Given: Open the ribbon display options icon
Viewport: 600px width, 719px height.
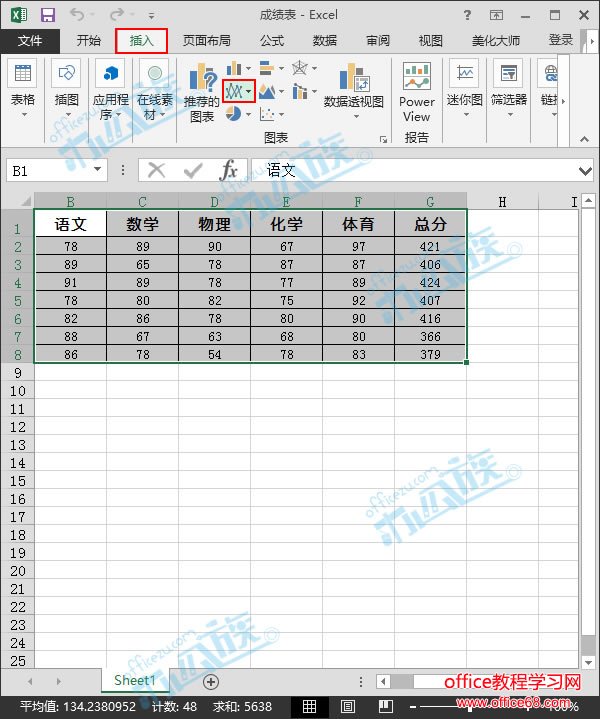Looking at the screenshot, I should point(496,15).
